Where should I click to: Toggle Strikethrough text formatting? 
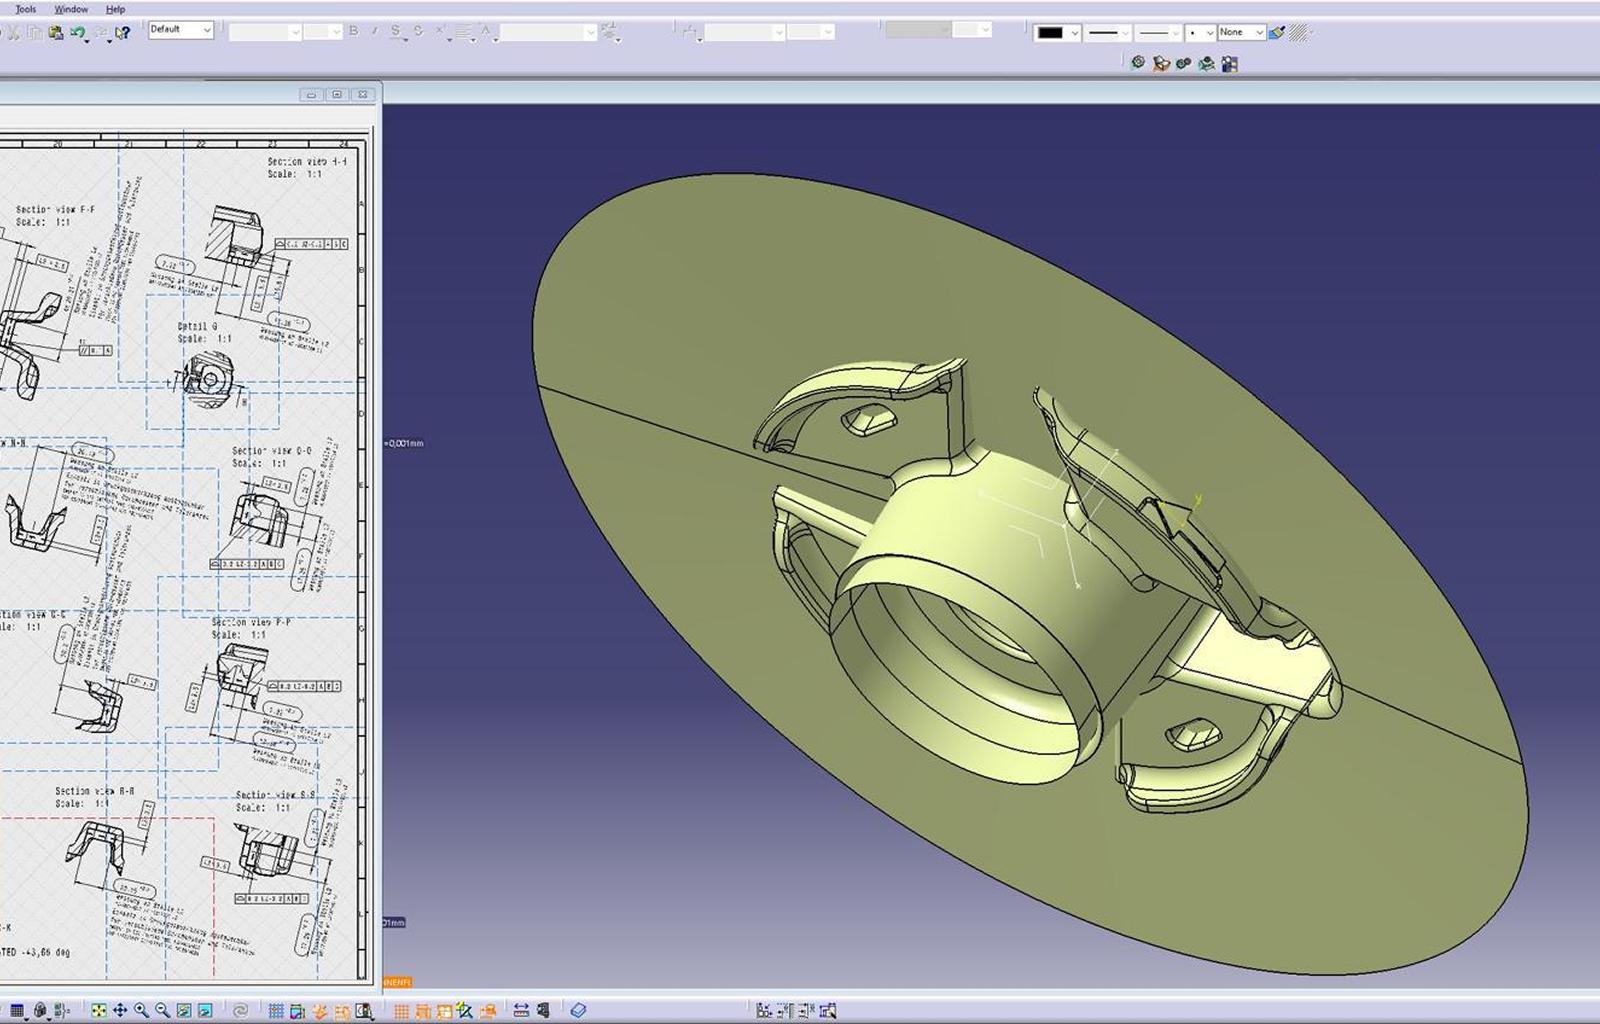coord(418,32)
